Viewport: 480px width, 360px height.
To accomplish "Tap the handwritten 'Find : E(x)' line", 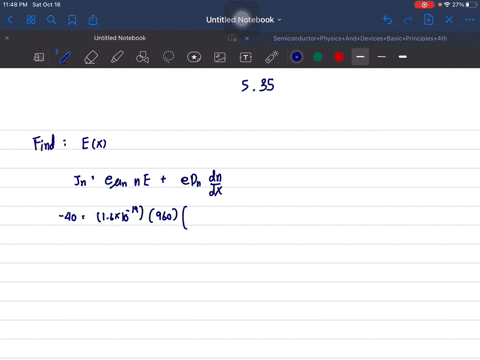I will tap(70, 143).
